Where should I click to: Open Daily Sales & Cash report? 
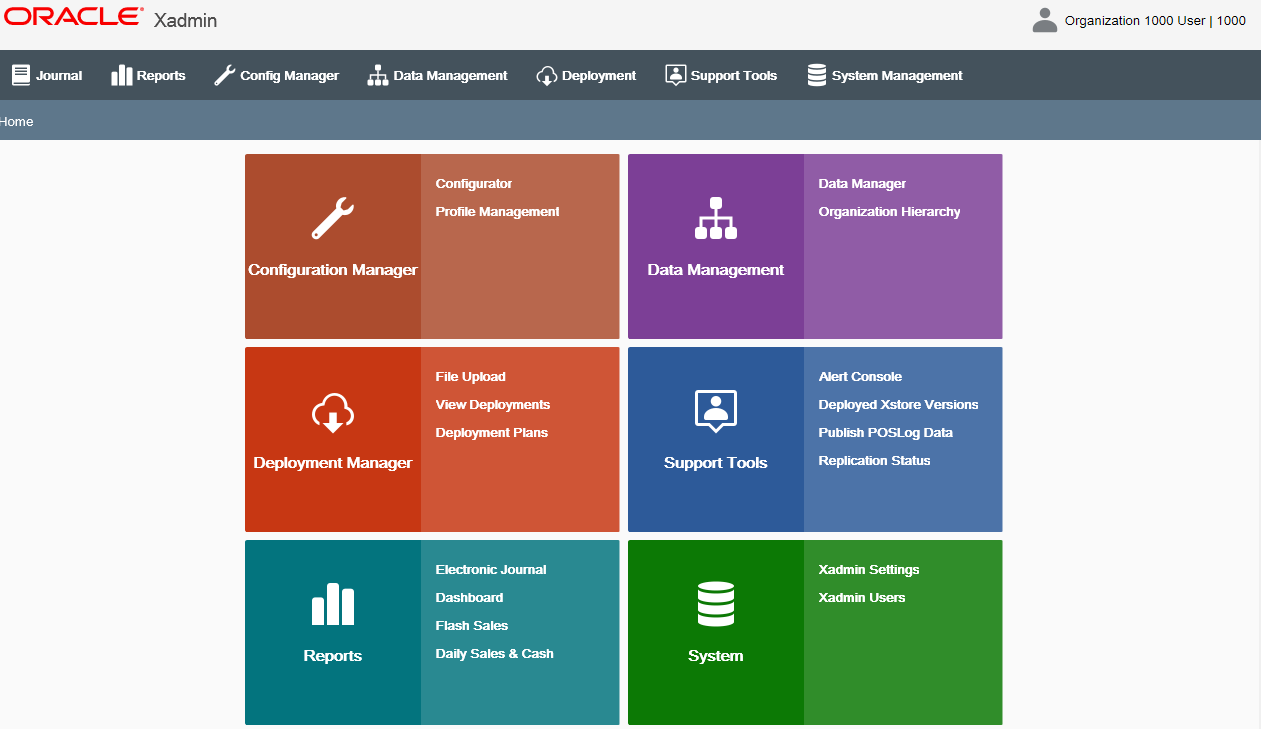pos(494,654)
